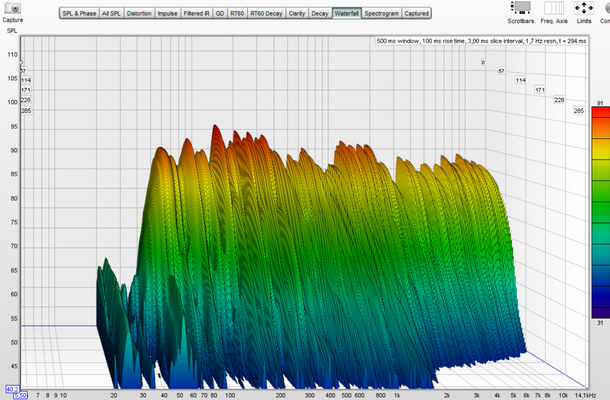Screen dimensions: 610x400
Task: Switch to the Decay tab
Action: (x=320, y=13)
